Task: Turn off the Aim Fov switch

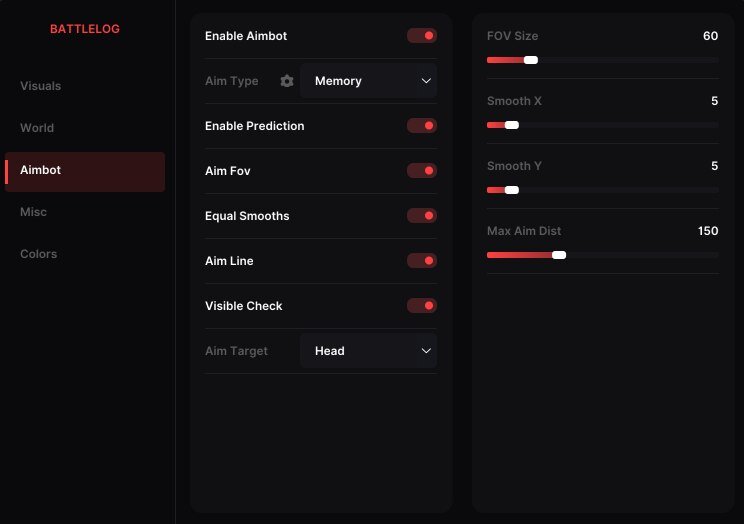Action: (x=422, y=171)
